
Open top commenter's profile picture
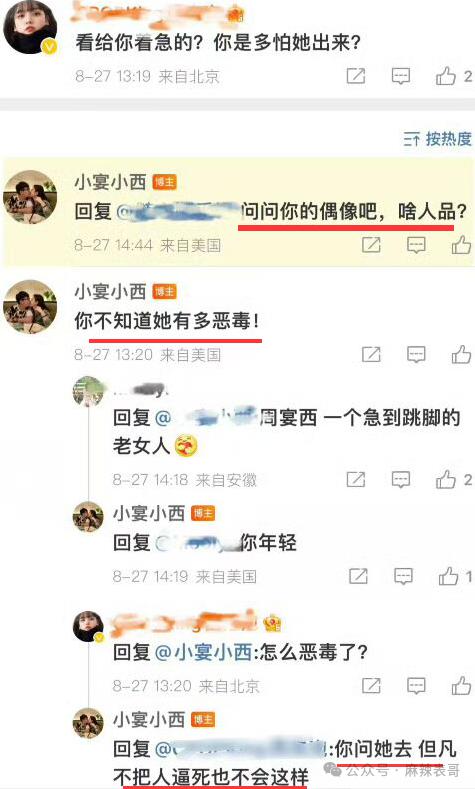tap(30, 27)
